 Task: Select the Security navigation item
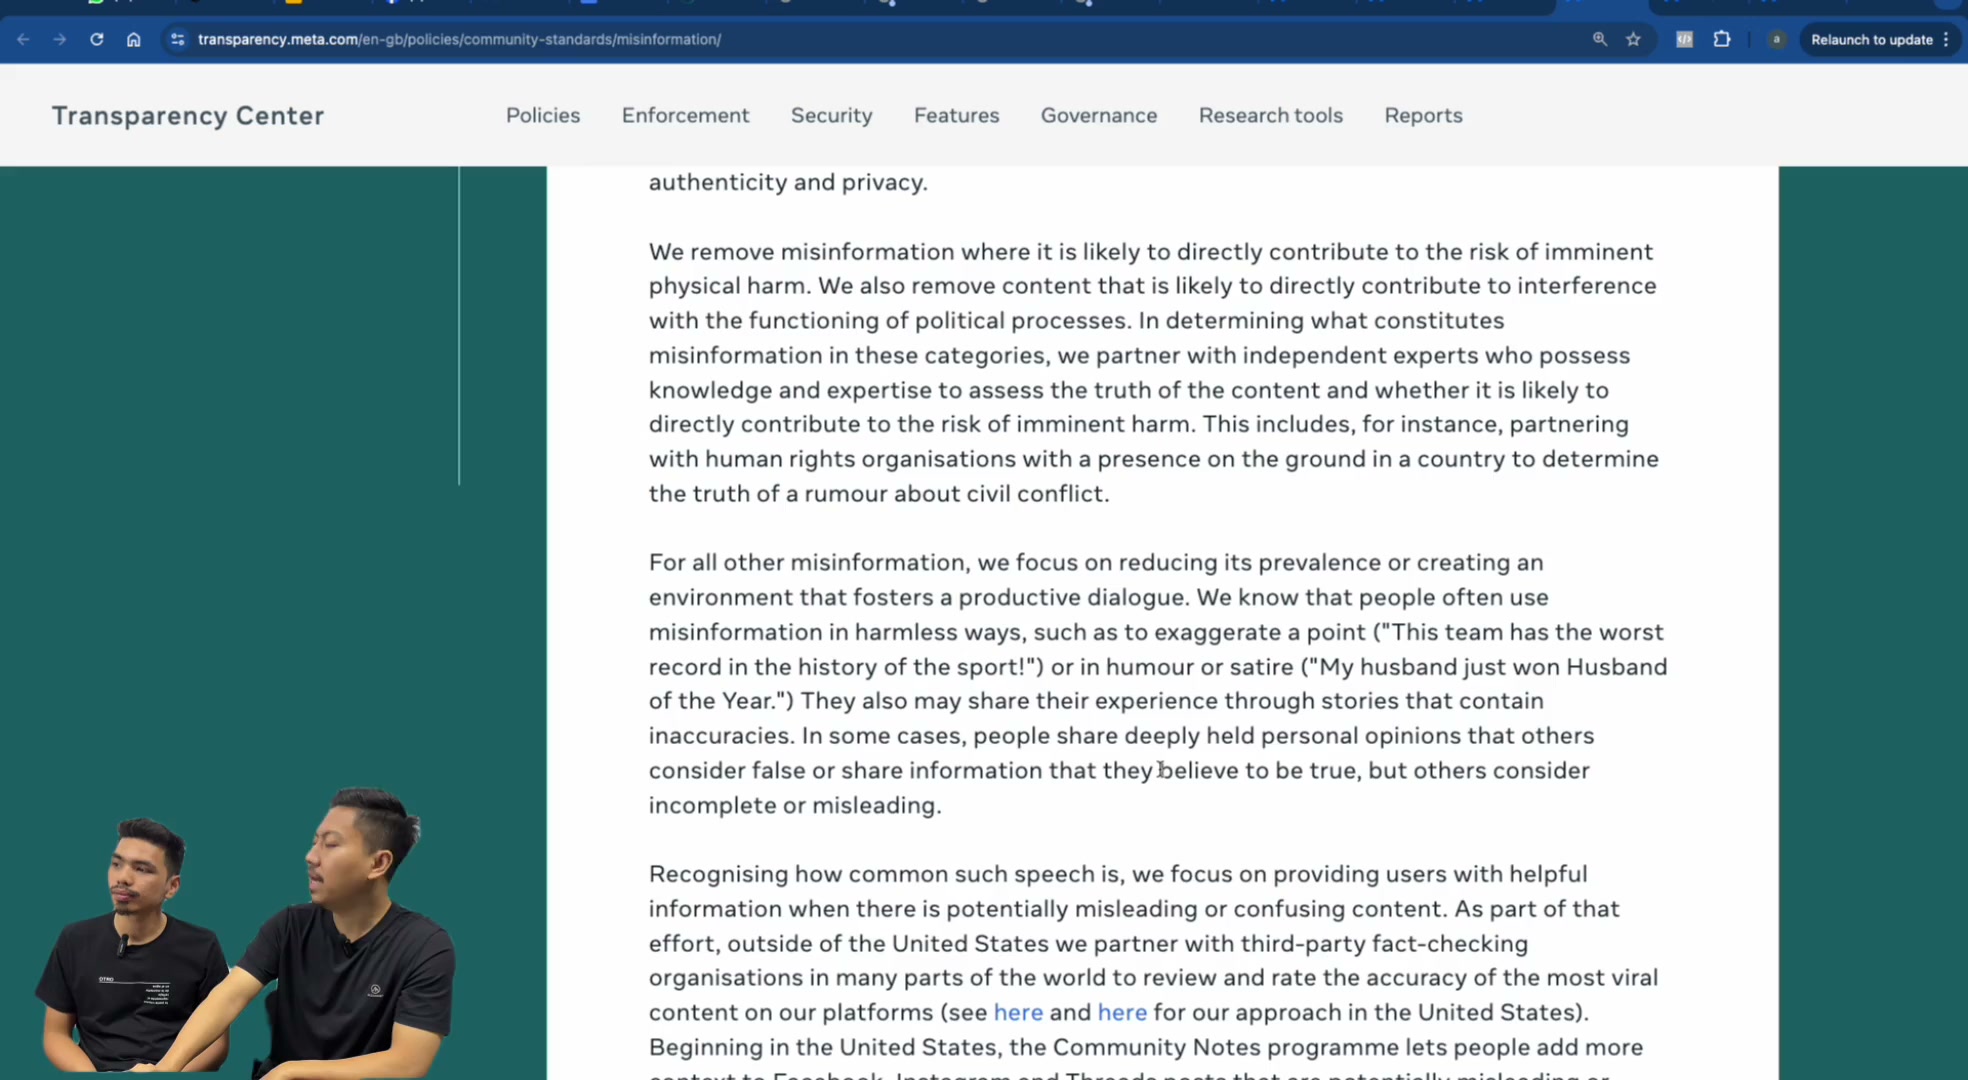pyautogui.click(x=831, y=115)
